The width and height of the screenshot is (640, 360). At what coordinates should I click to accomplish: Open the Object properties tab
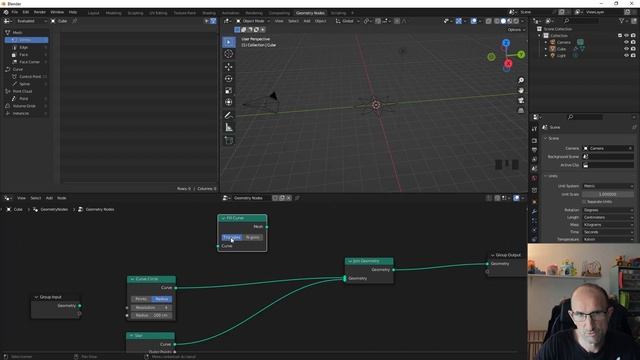(534, 202)
